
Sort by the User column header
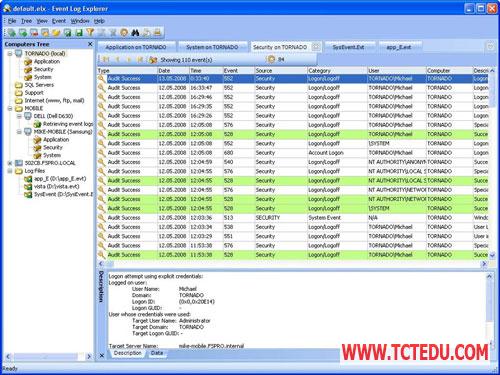click(x=397, y=71)
